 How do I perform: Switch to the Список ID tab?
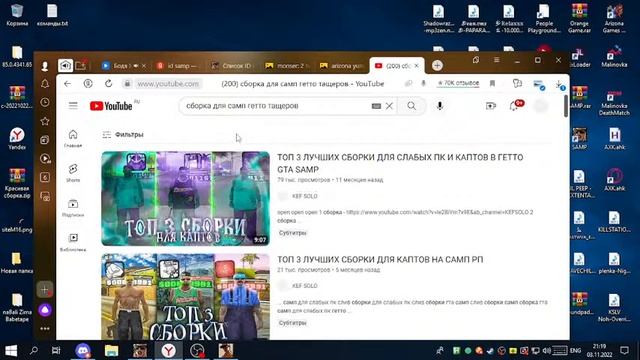click(233, 66)
